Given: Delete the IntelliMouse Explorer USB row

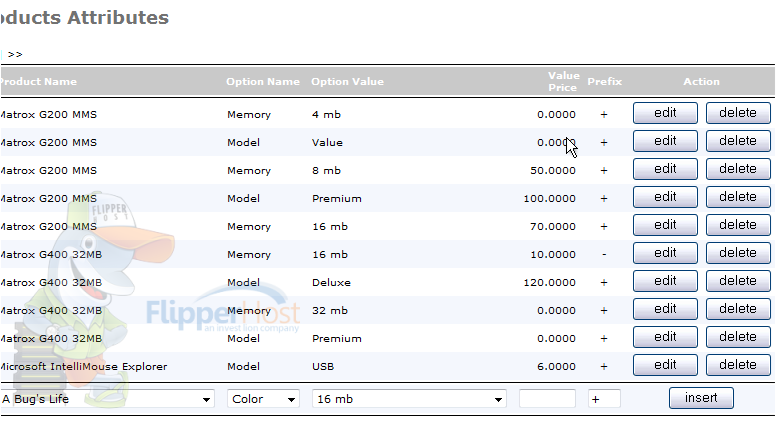Looking at the screenshot, I should click(738, 365).
